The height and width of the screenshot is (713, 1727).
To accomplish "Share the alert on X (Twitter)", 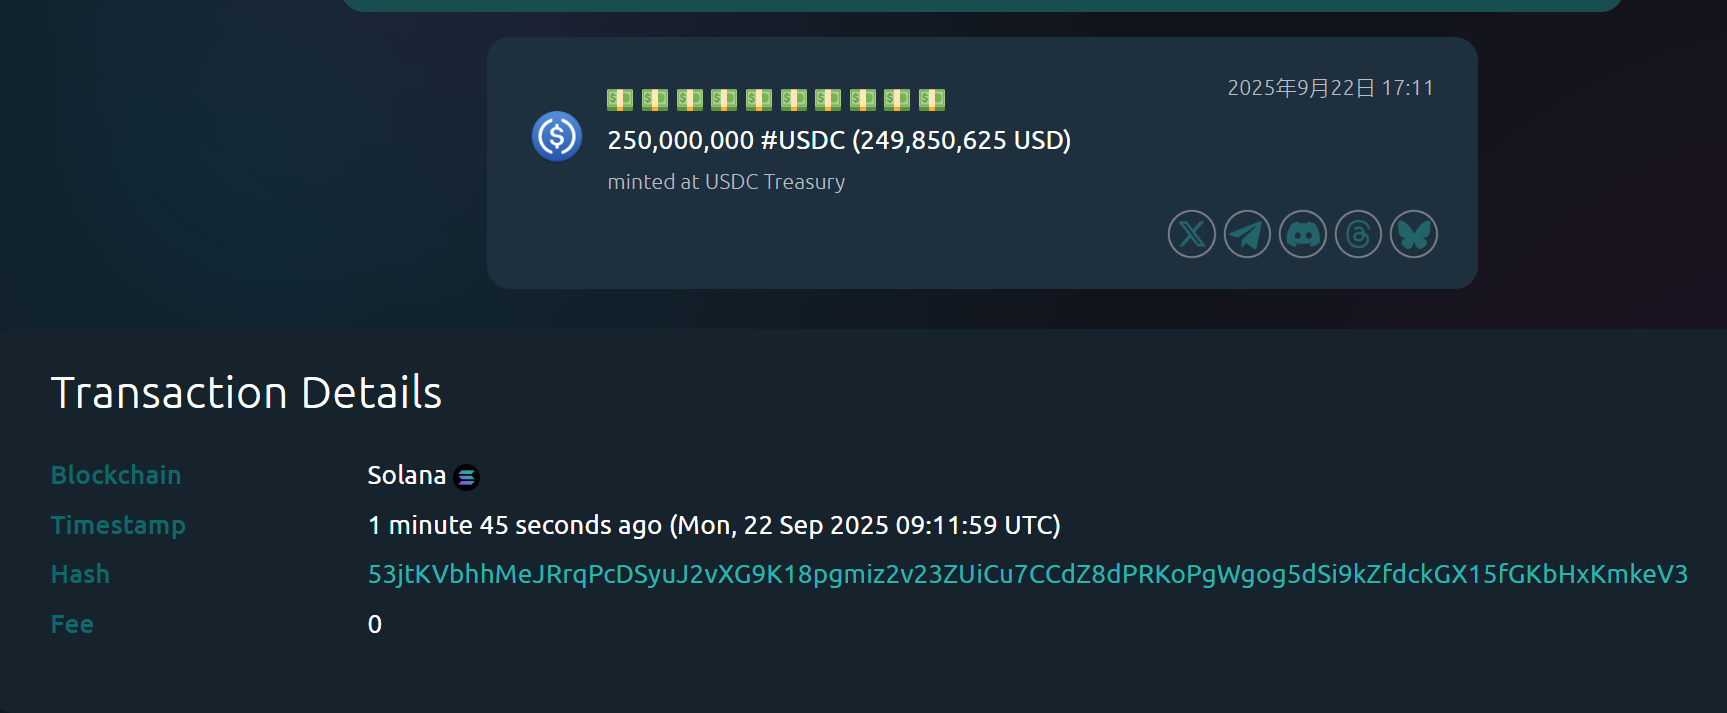I will [1192, 234].
